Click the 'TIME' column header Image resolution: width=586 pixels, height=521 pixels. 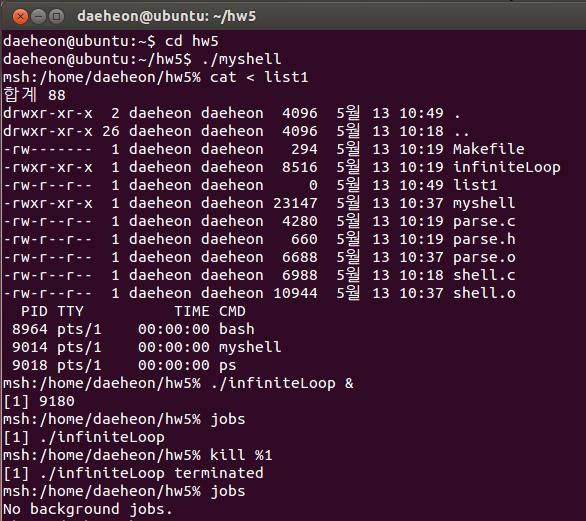pyautogui.click(x=192, y=311)
